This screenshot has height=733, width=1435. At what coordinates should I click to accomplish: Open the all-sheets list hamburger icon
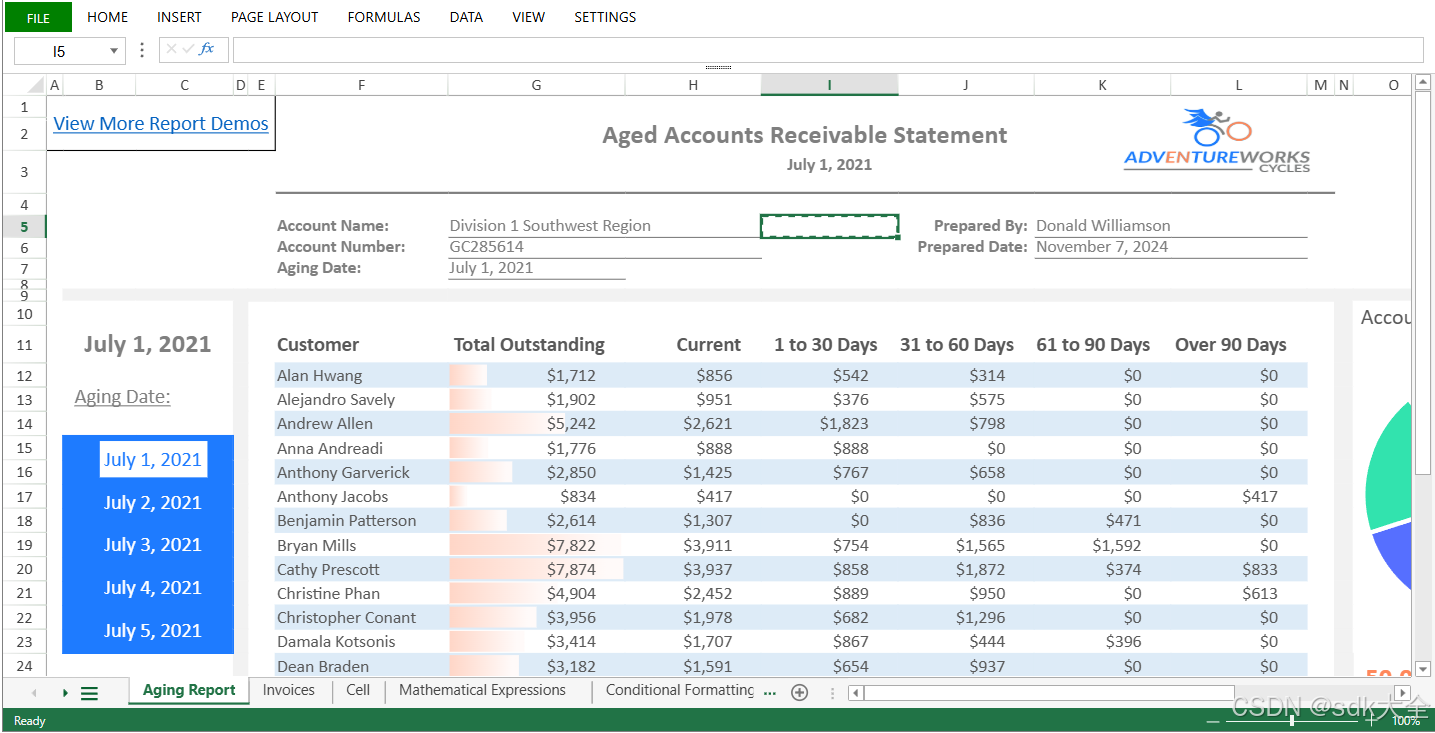click(x=90, y=693)
